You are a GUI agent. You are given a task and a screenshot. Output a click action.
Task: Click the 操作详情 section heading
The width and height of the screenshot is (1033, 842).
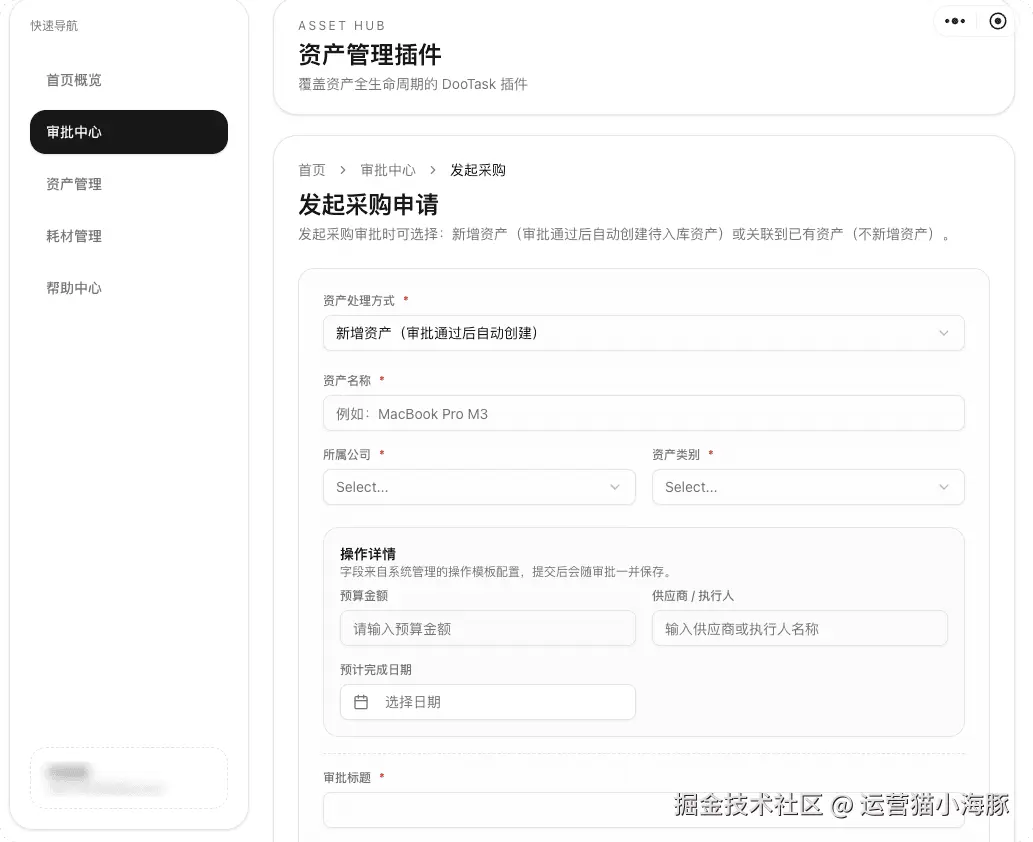pos(368,554)
